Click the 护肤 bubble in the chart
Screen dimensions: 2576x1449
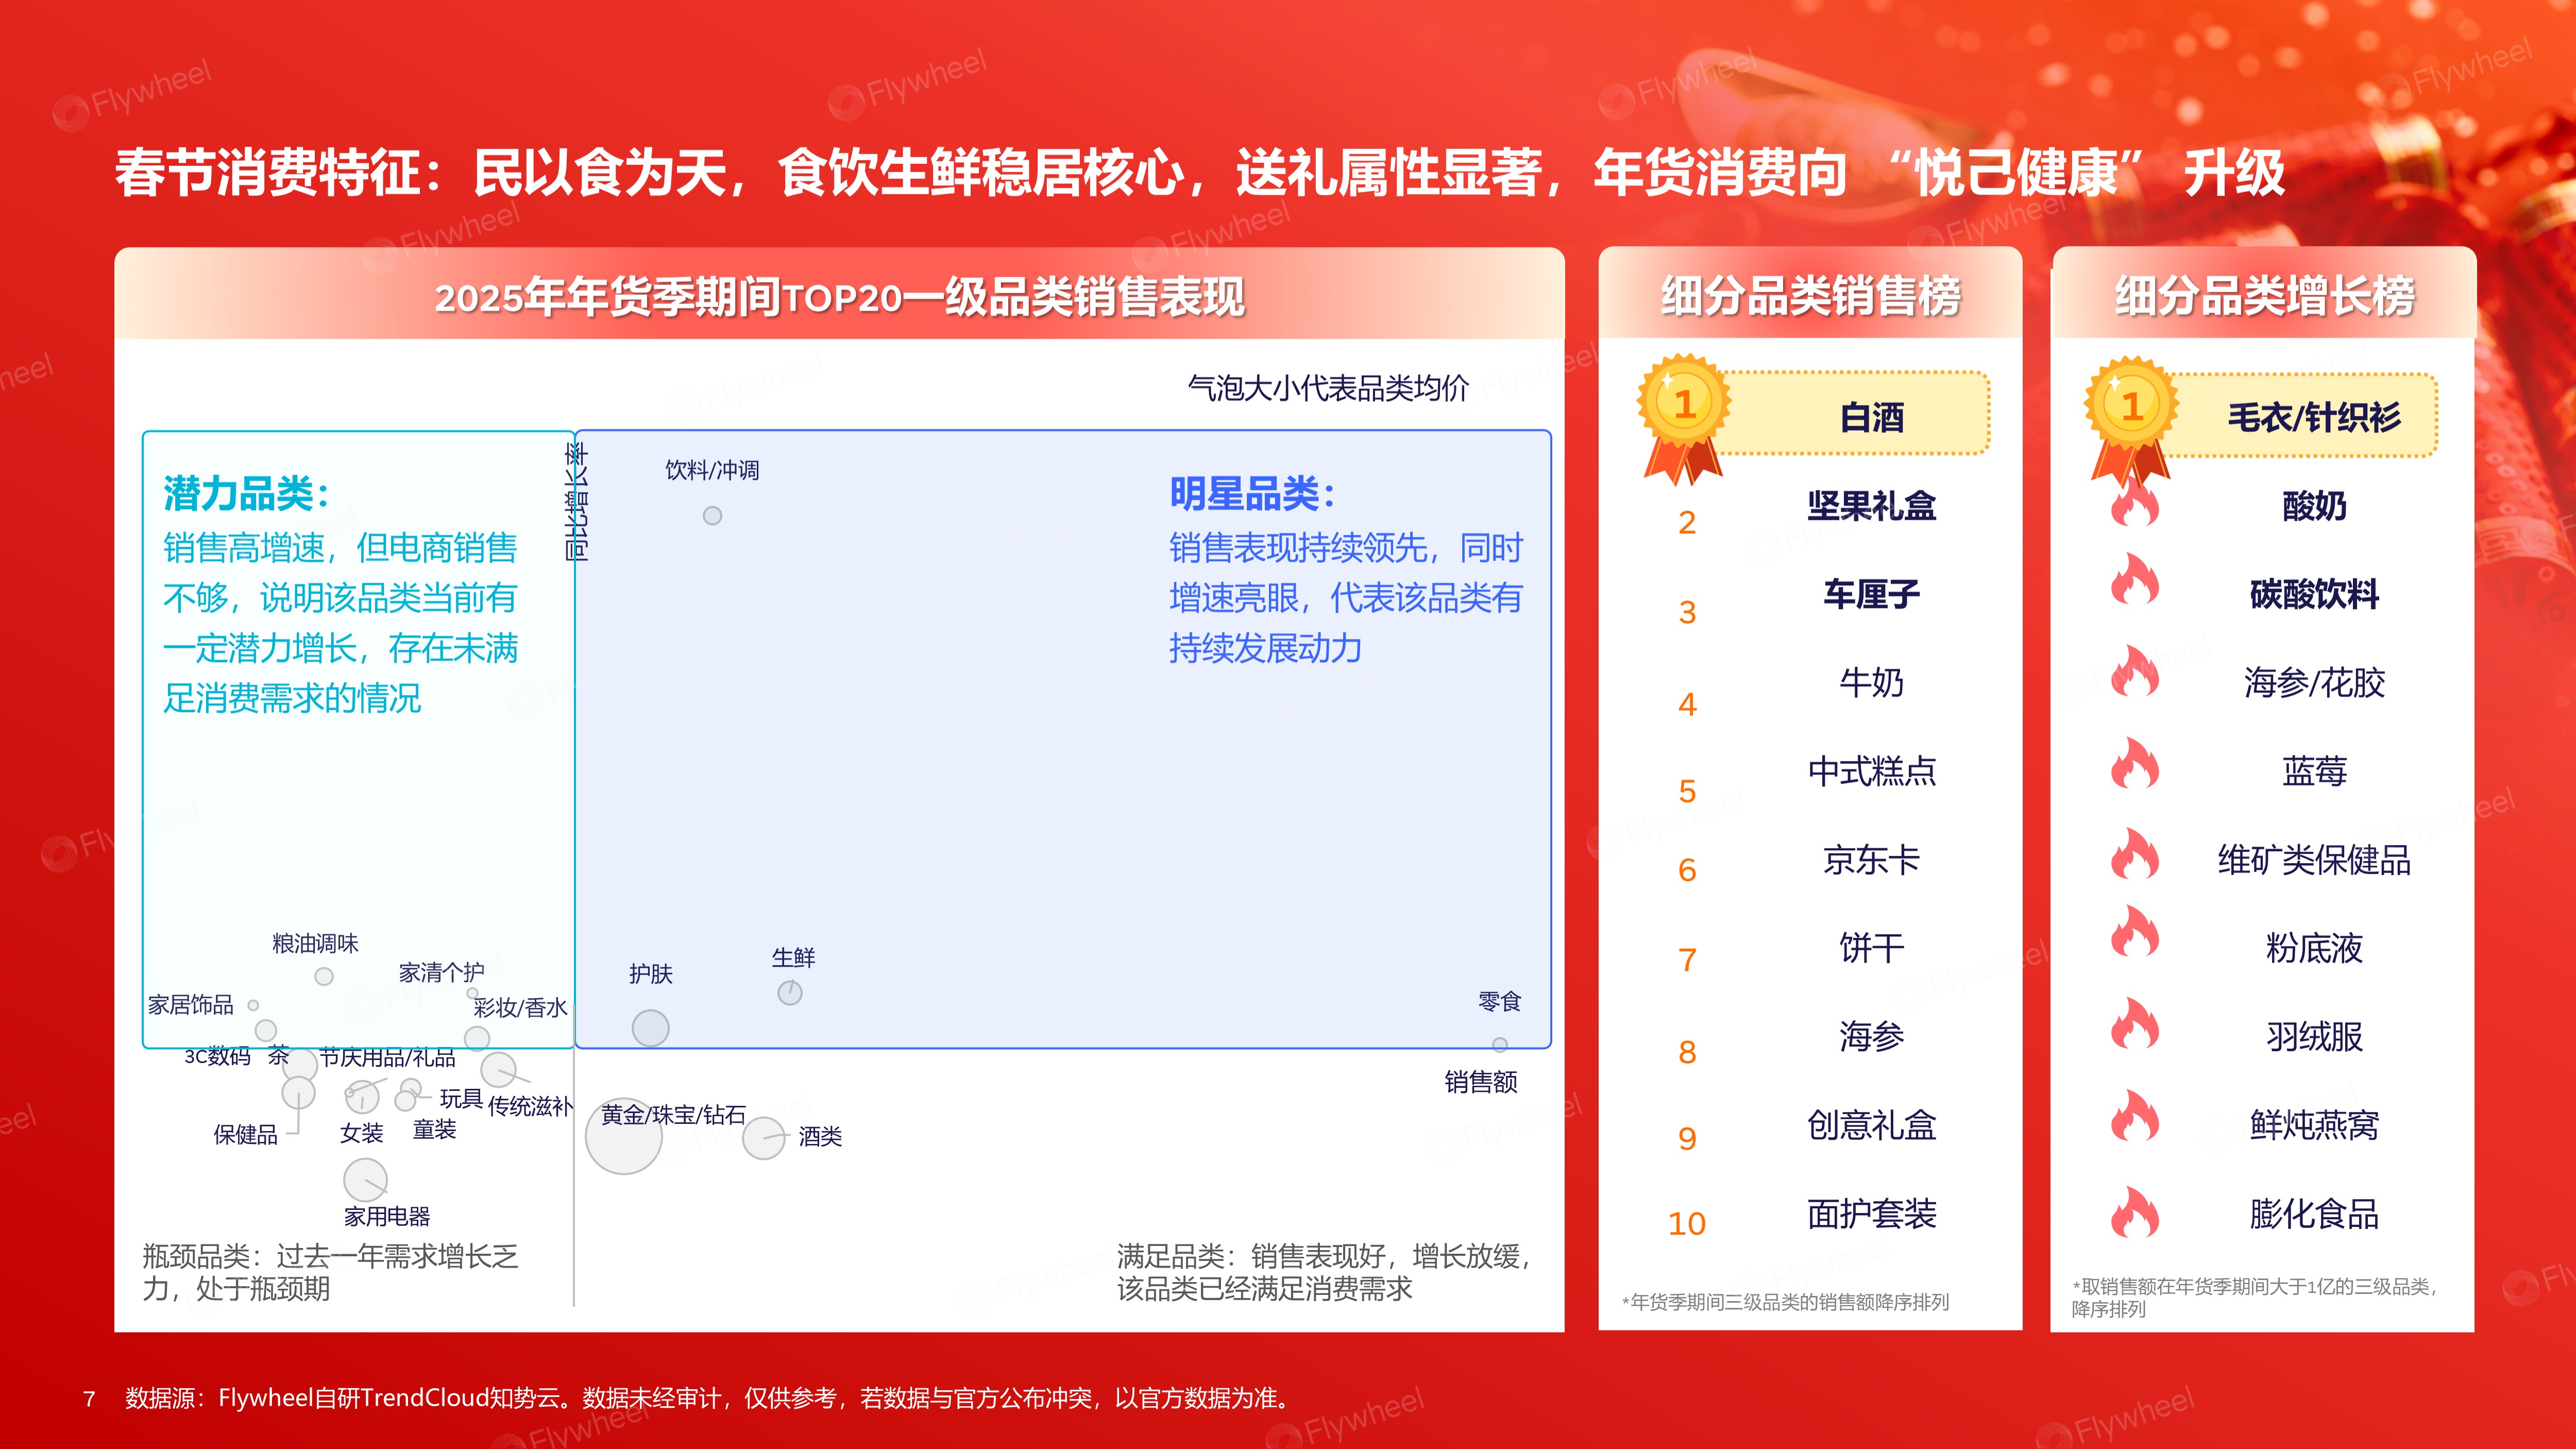(650, 1028)
